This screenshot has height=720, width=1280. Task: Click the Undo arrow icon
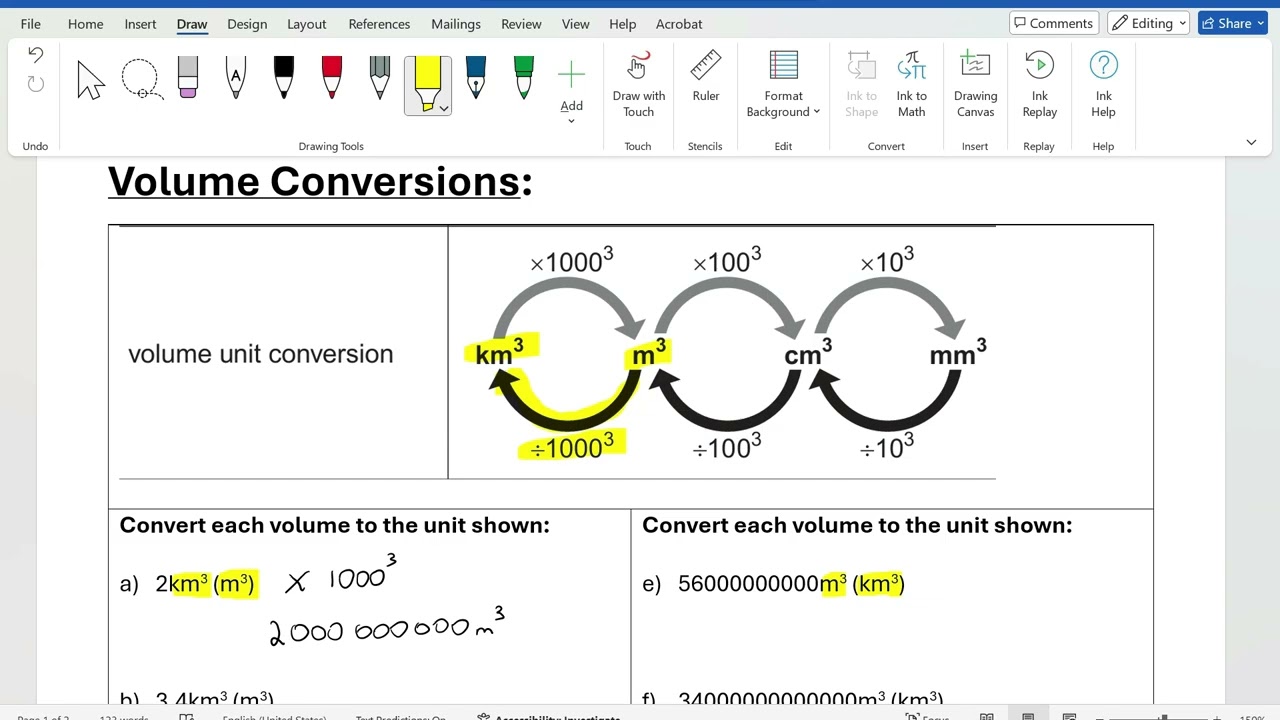[35, 55]
